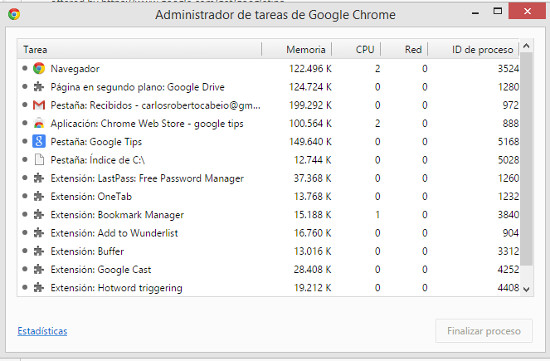This screenshot has width=550, height=361.
Task: Click the CPU value 1 for Bookmark Manager
Action: (377, 214)
